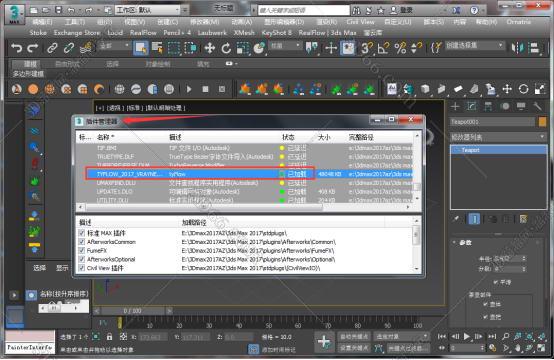The image size is (554, 360).
Task: Toggle the Angle Snap icon
Action: pyautogui.click(x=383, y=48)
